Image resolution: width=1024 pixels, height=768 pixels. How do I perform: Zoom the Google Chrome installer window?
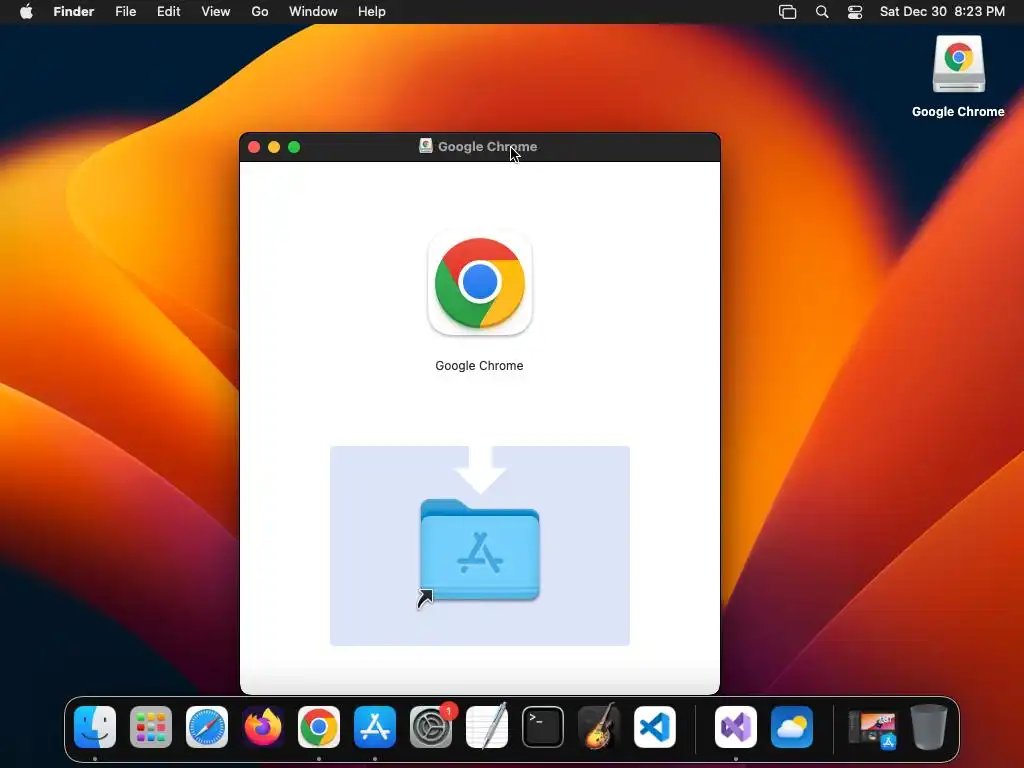tap(294, 147)
